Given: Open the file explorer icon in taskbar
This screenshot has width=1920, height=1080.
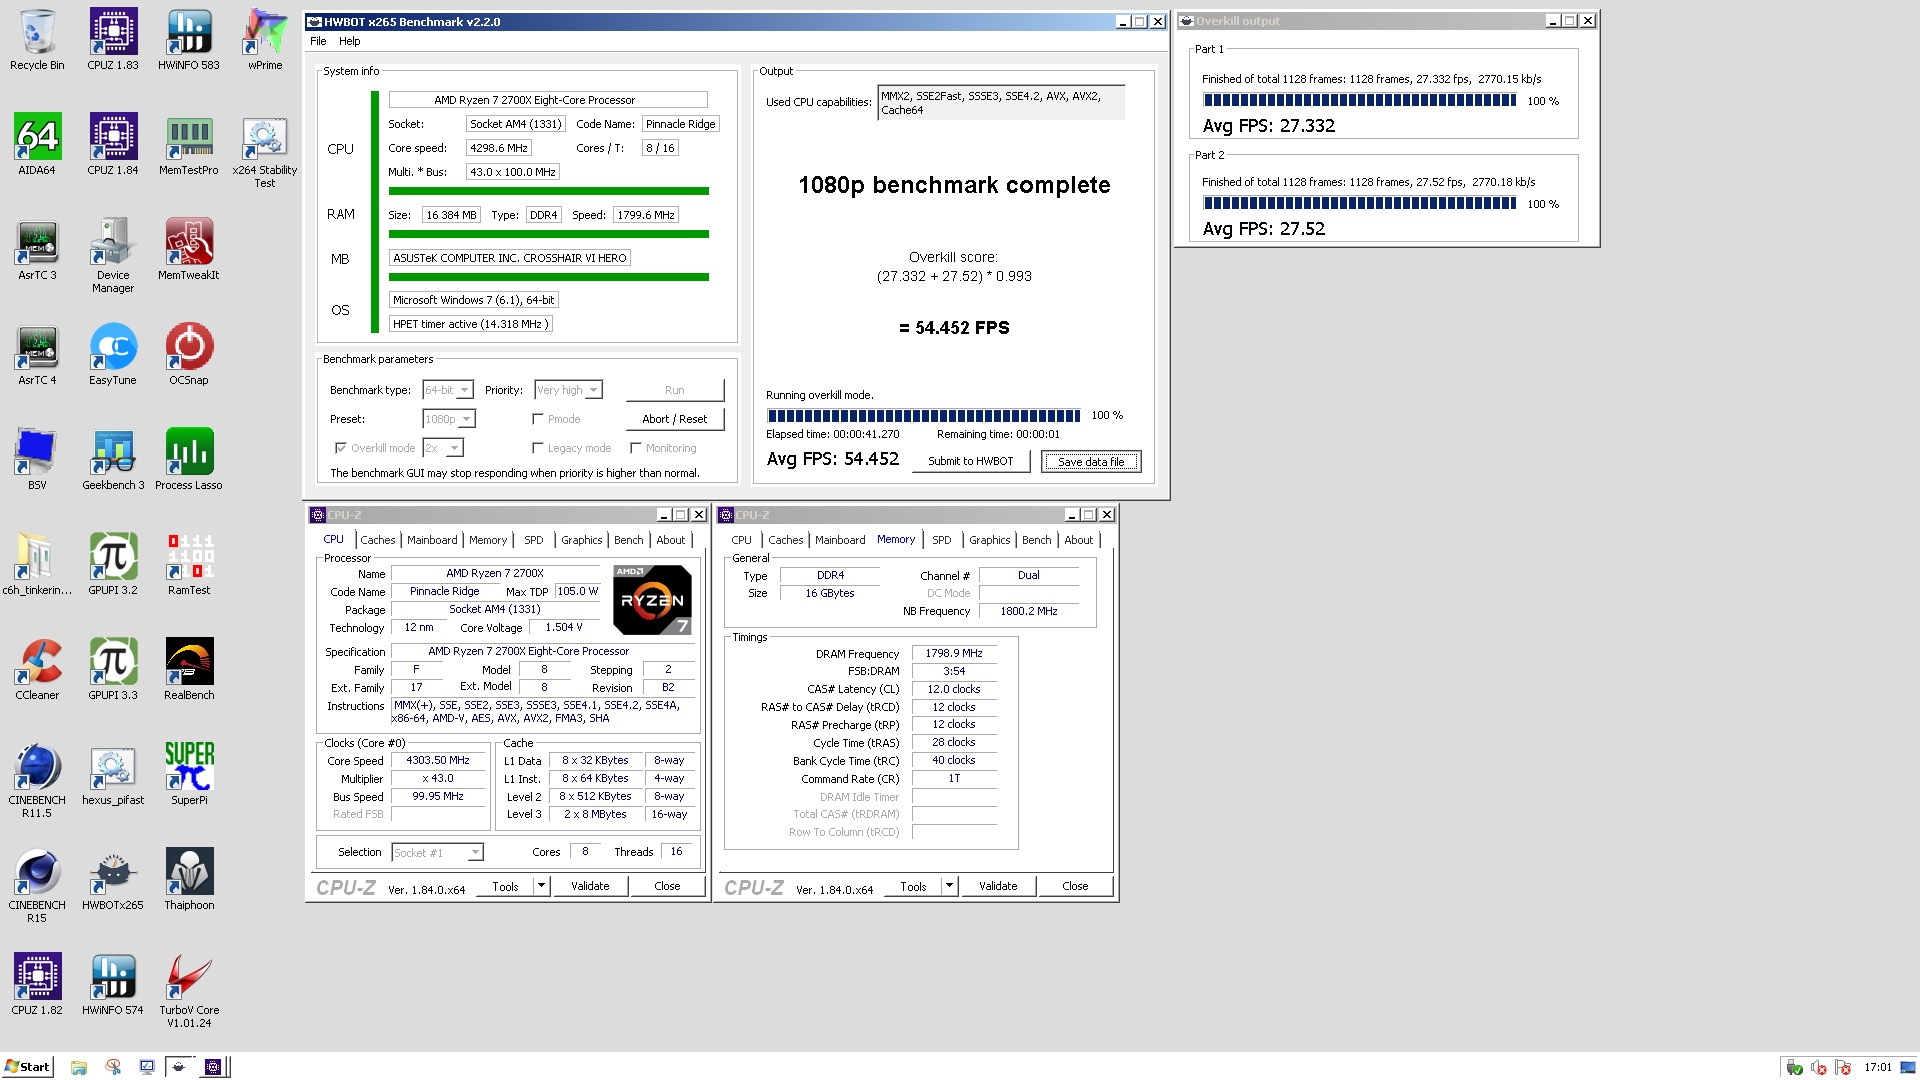Looking at the screenshot, I should tap(79, 1067).
